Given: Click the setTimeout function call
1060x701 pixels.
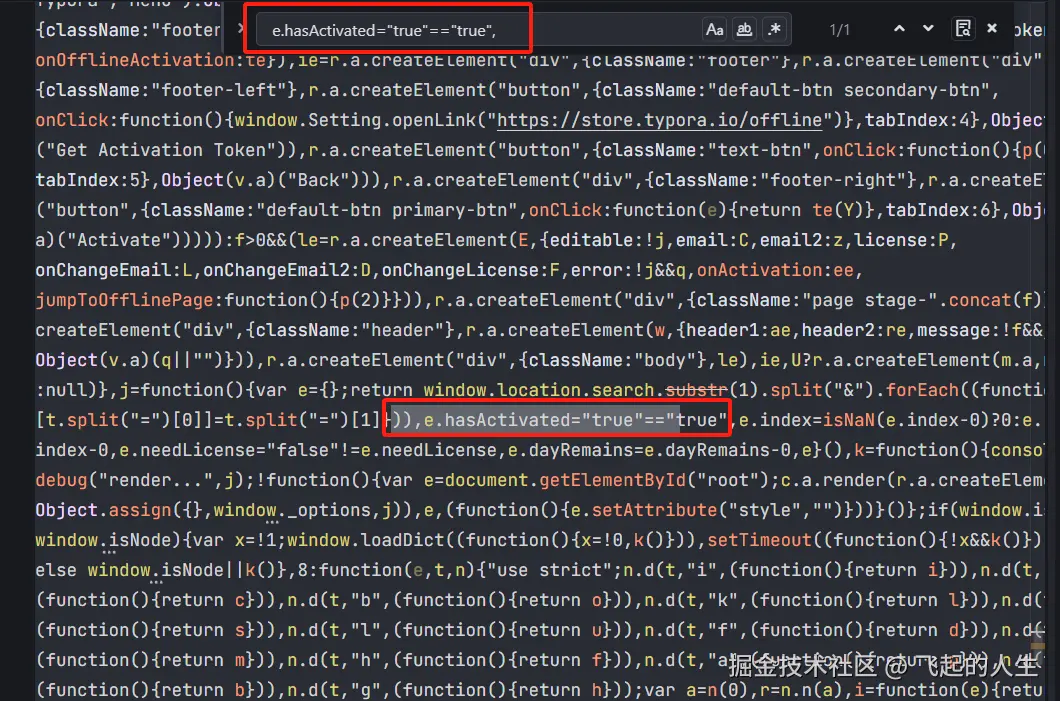Looking at the screenshot, I should (x=762, y=540).
